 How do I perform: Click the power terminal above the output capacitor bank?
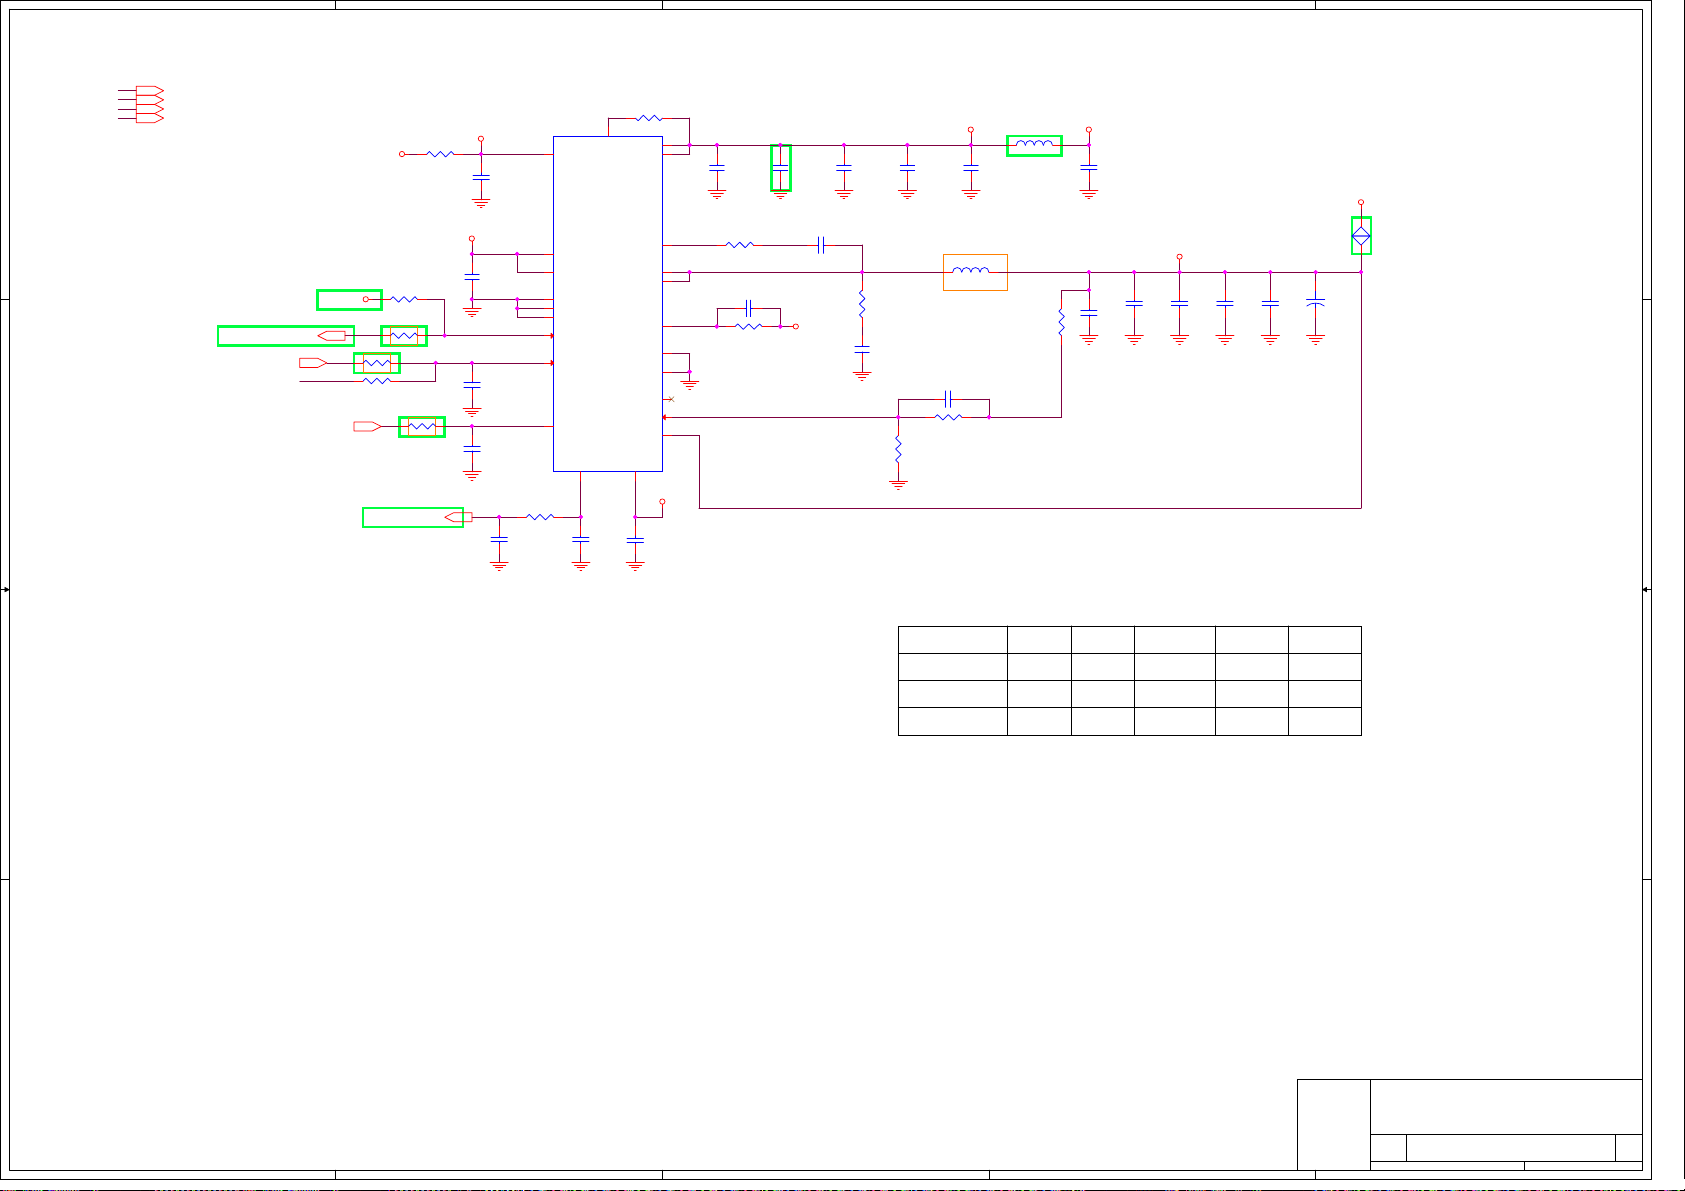tap(1179, 257)
